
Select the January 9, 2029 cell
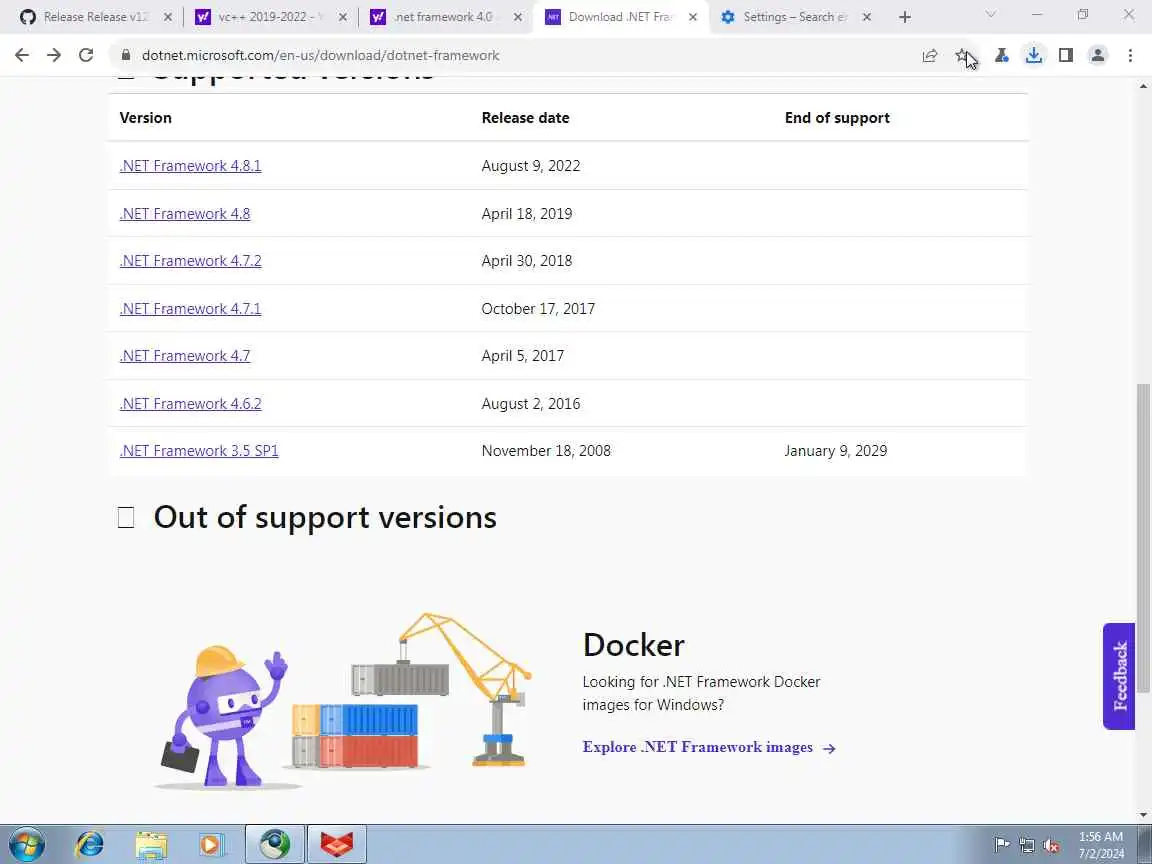[x=835, y=450]
